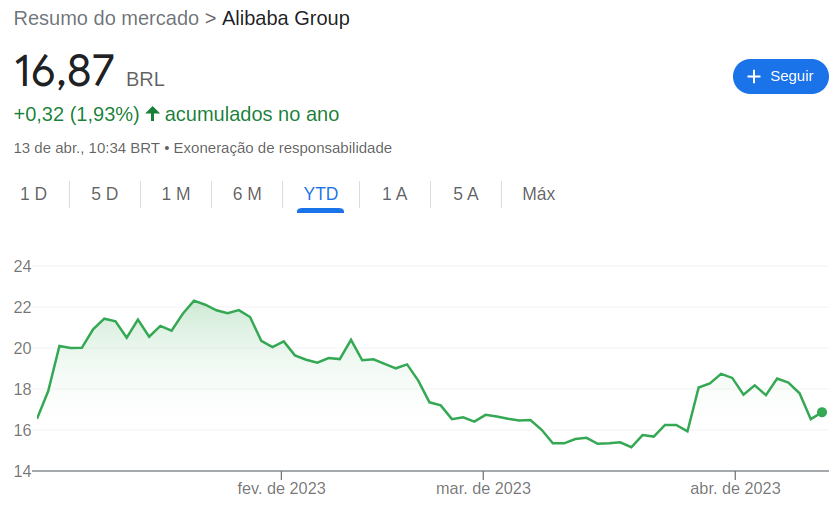Select the 5 D range tab
Viewport: 839px width, 505px height.
(104, 194)
